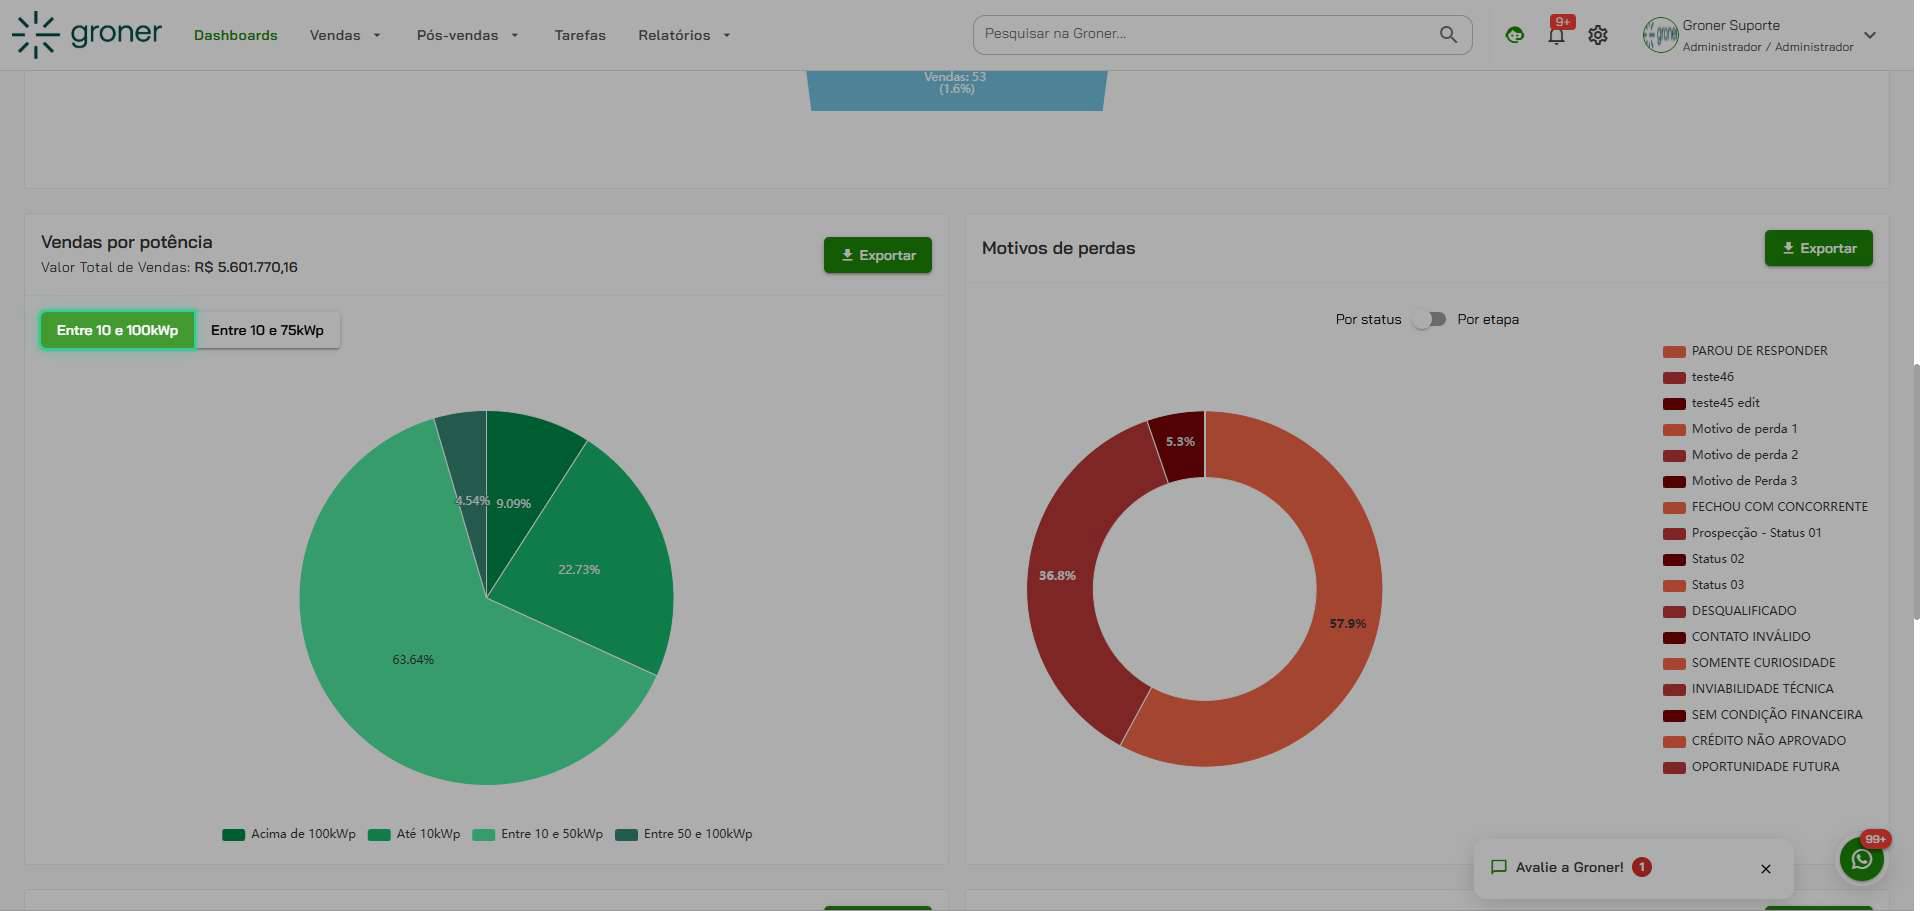The height and width of the screenshot is (911, 1920).
Task: Toggle FECHOU COM CONCORRENTE legend entry
Action: point(1765,507)
